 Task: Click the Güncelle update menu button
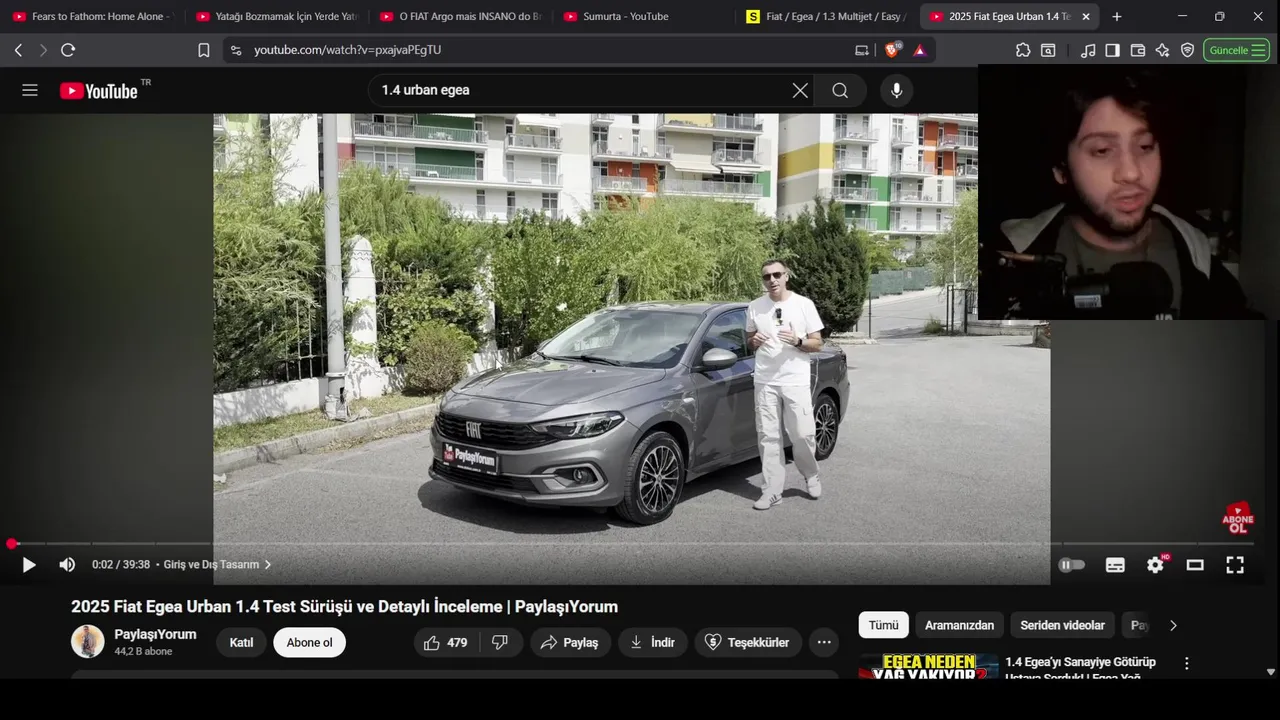point(1236,50)
